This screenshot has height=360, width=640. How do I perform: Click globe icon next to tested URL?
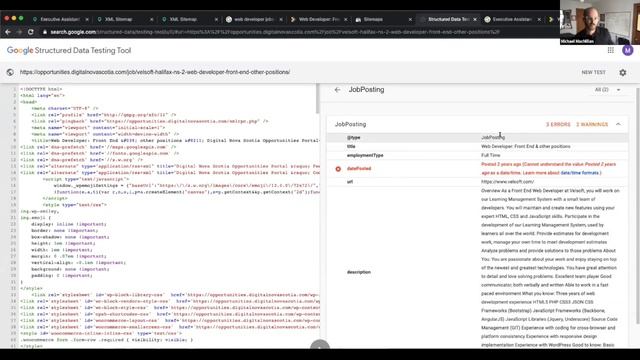click(x=10, y=72)
